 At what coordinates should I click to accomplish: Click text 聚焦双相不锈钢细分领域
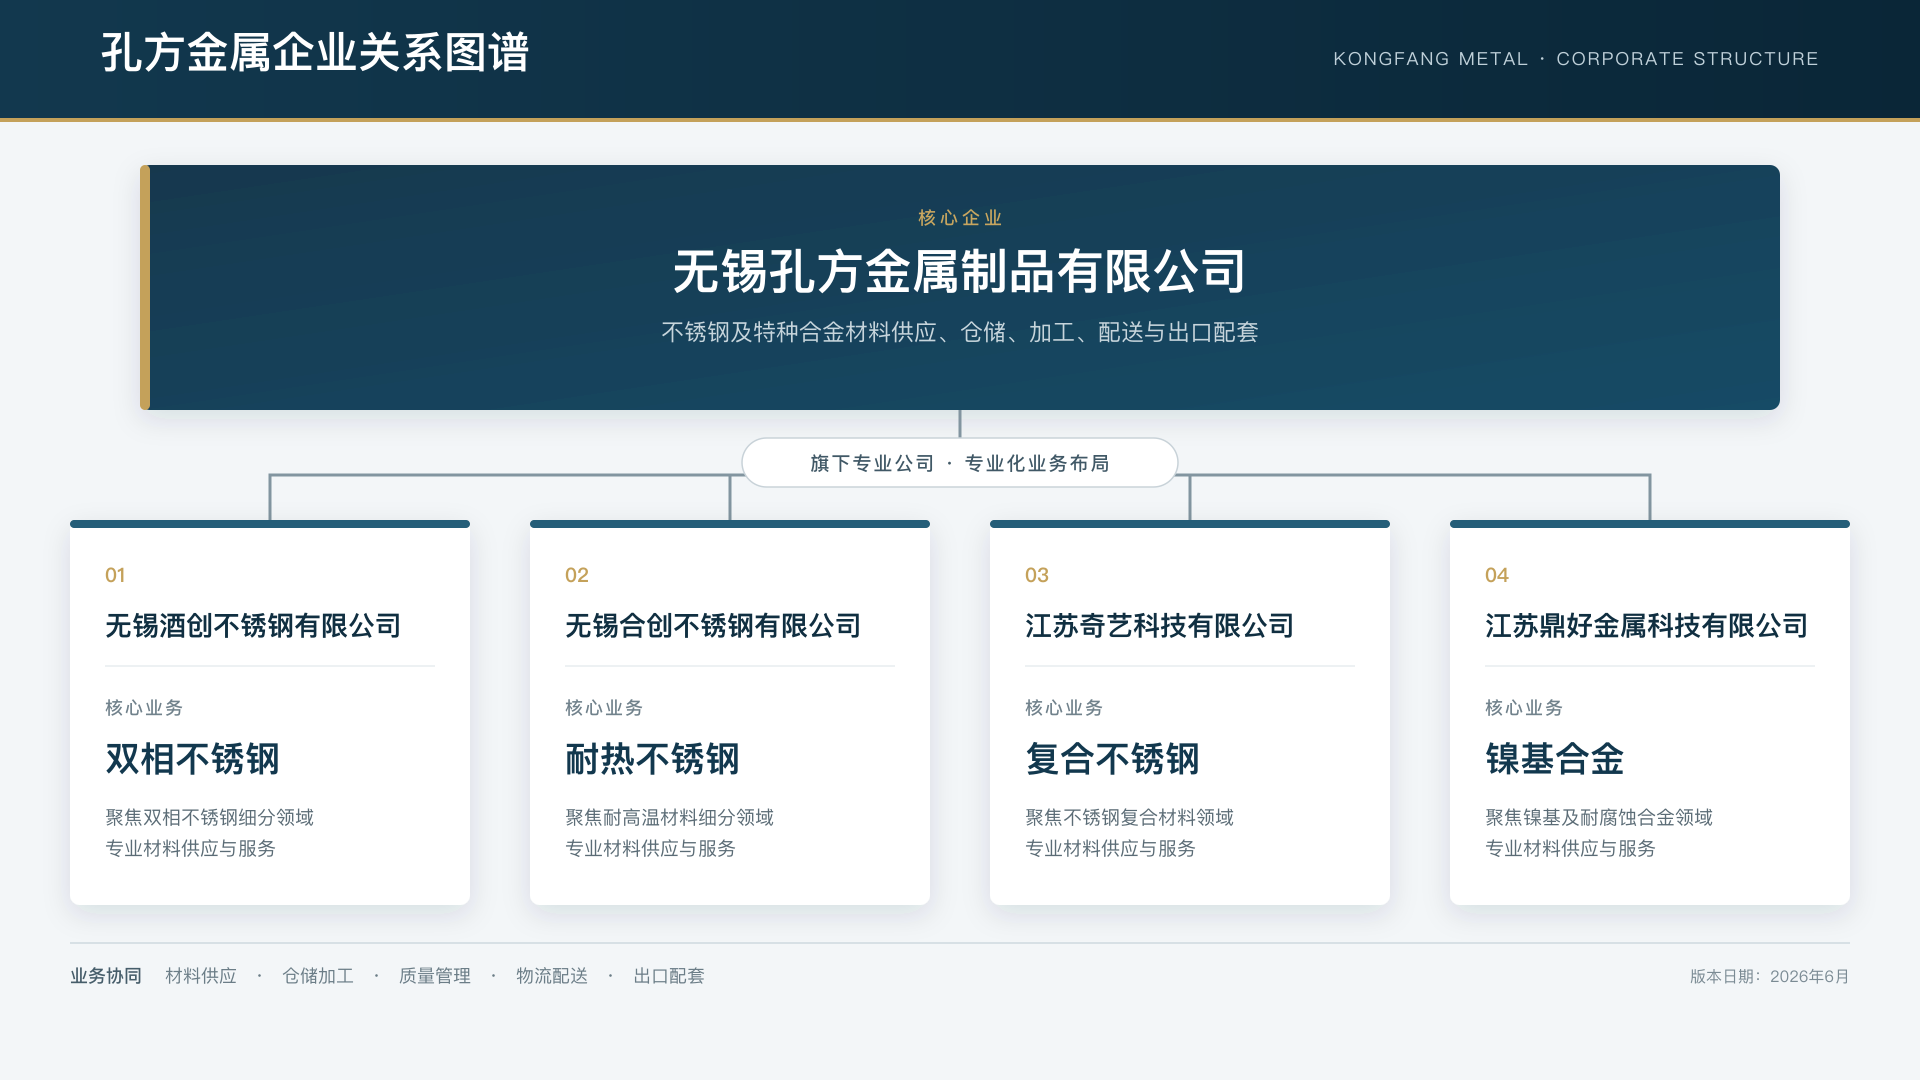tap(210, 818)
